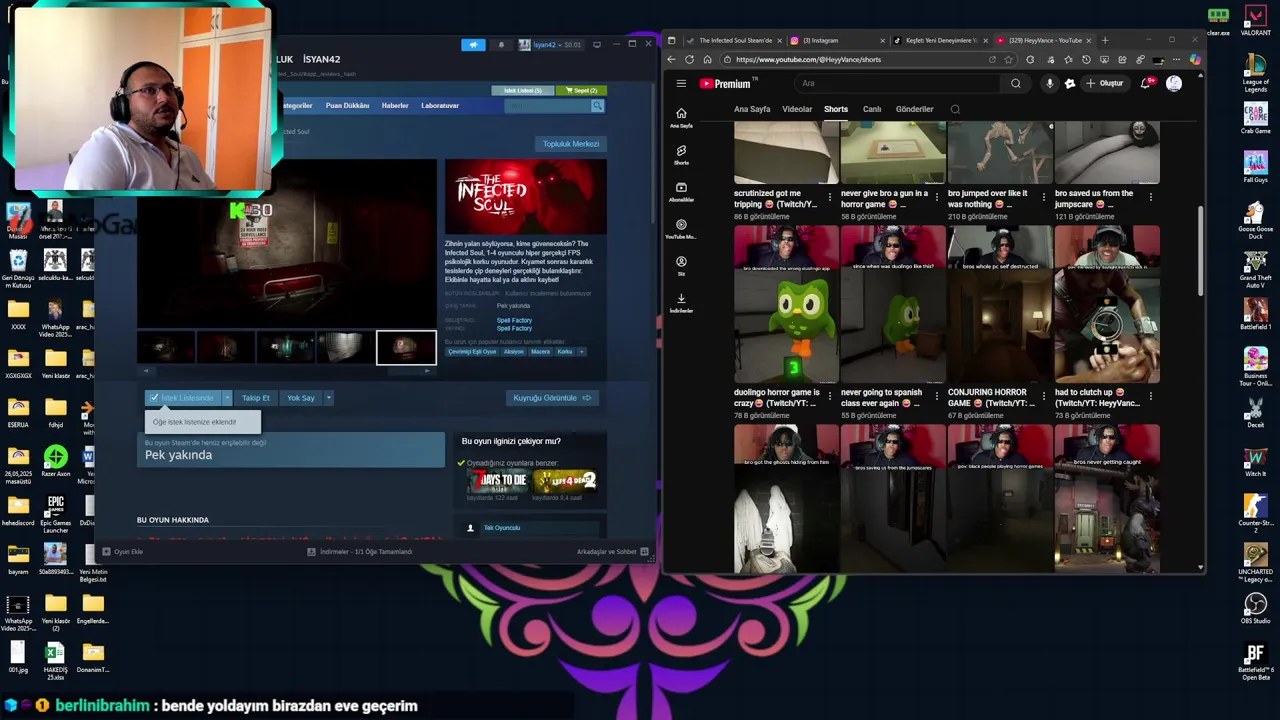This screenshot has width=1280, height=720.
Task: Select third screenshot thumbnail with green light
Action: pos(286,347)
